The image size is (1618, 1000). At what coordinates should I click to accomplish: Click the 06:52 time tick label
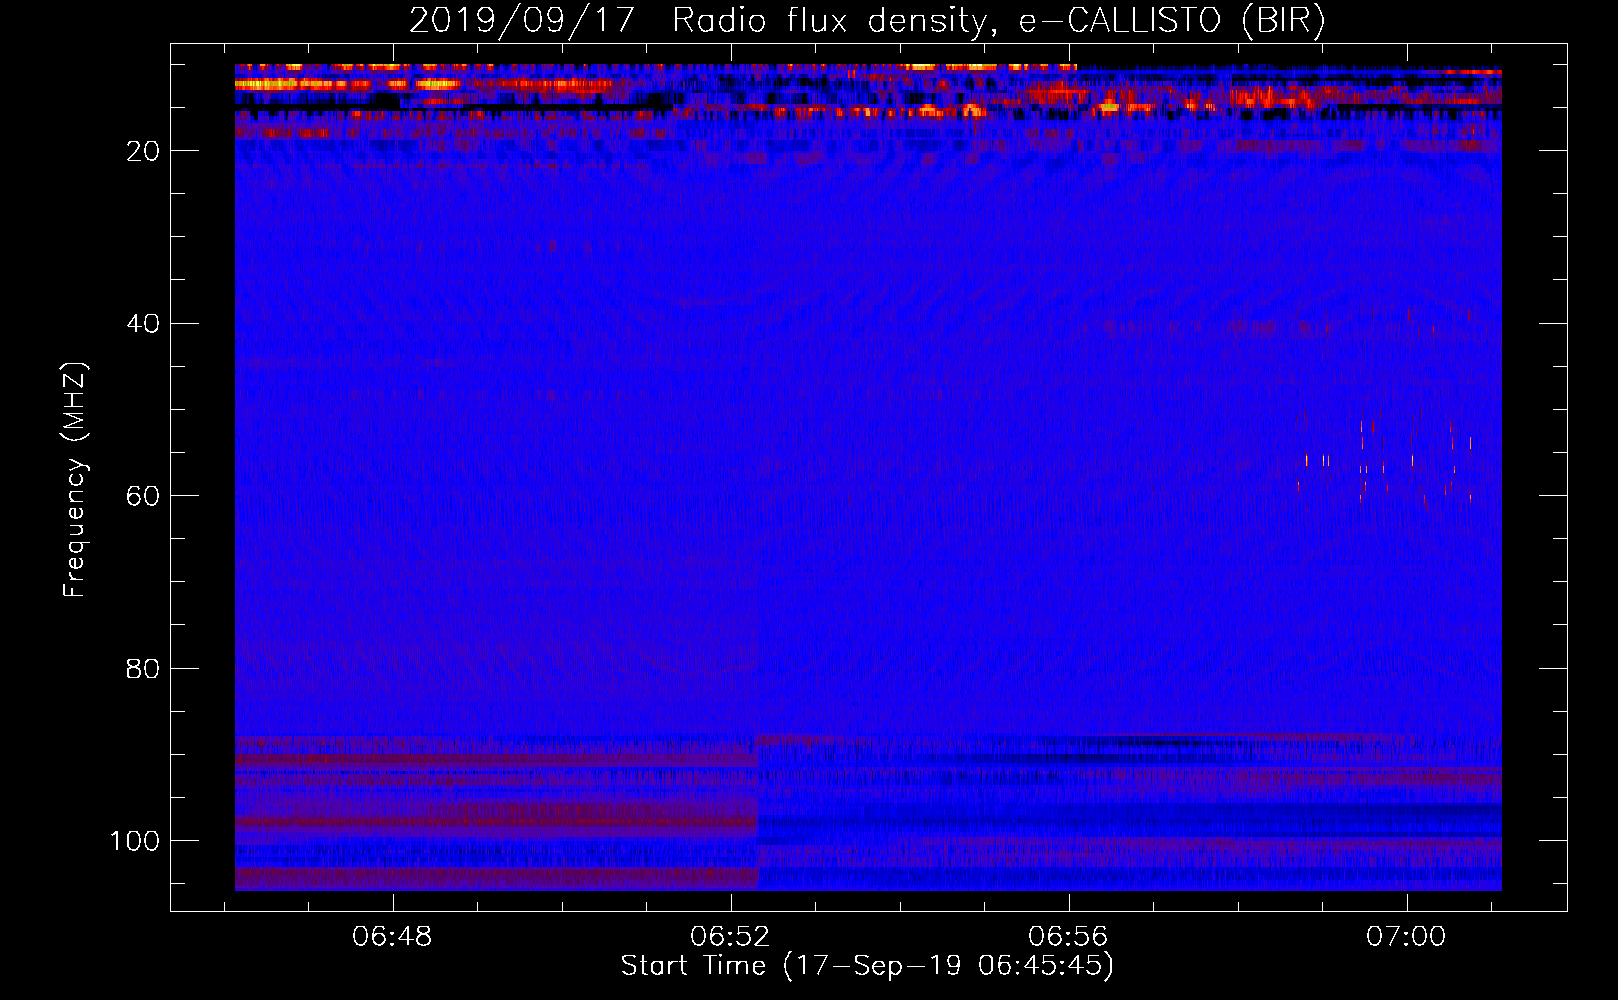[x=731, y=937]
